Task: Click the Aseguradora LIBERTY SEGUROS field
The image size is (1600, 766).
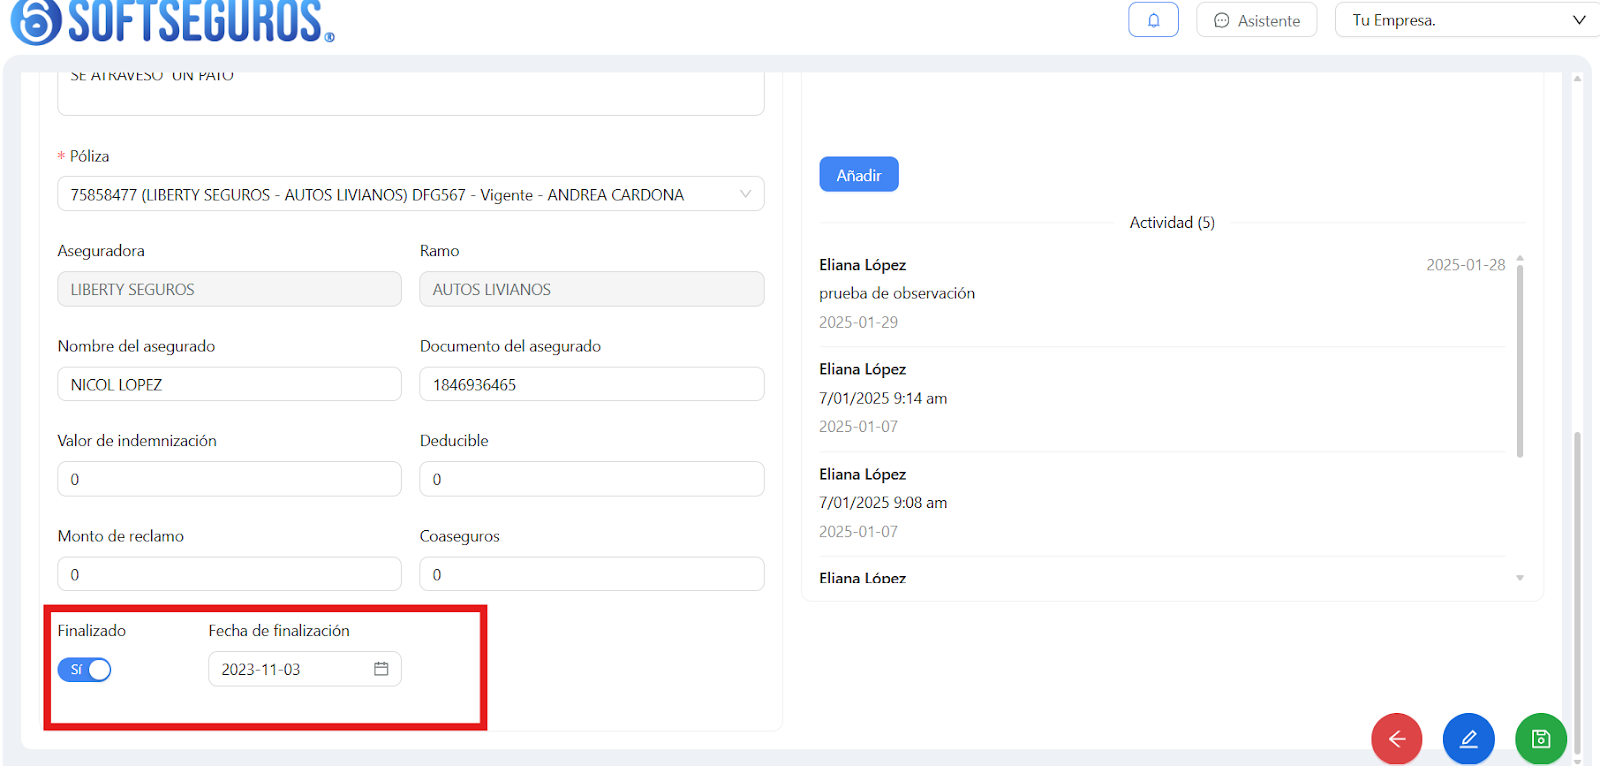Action: [x=230, y=289]
